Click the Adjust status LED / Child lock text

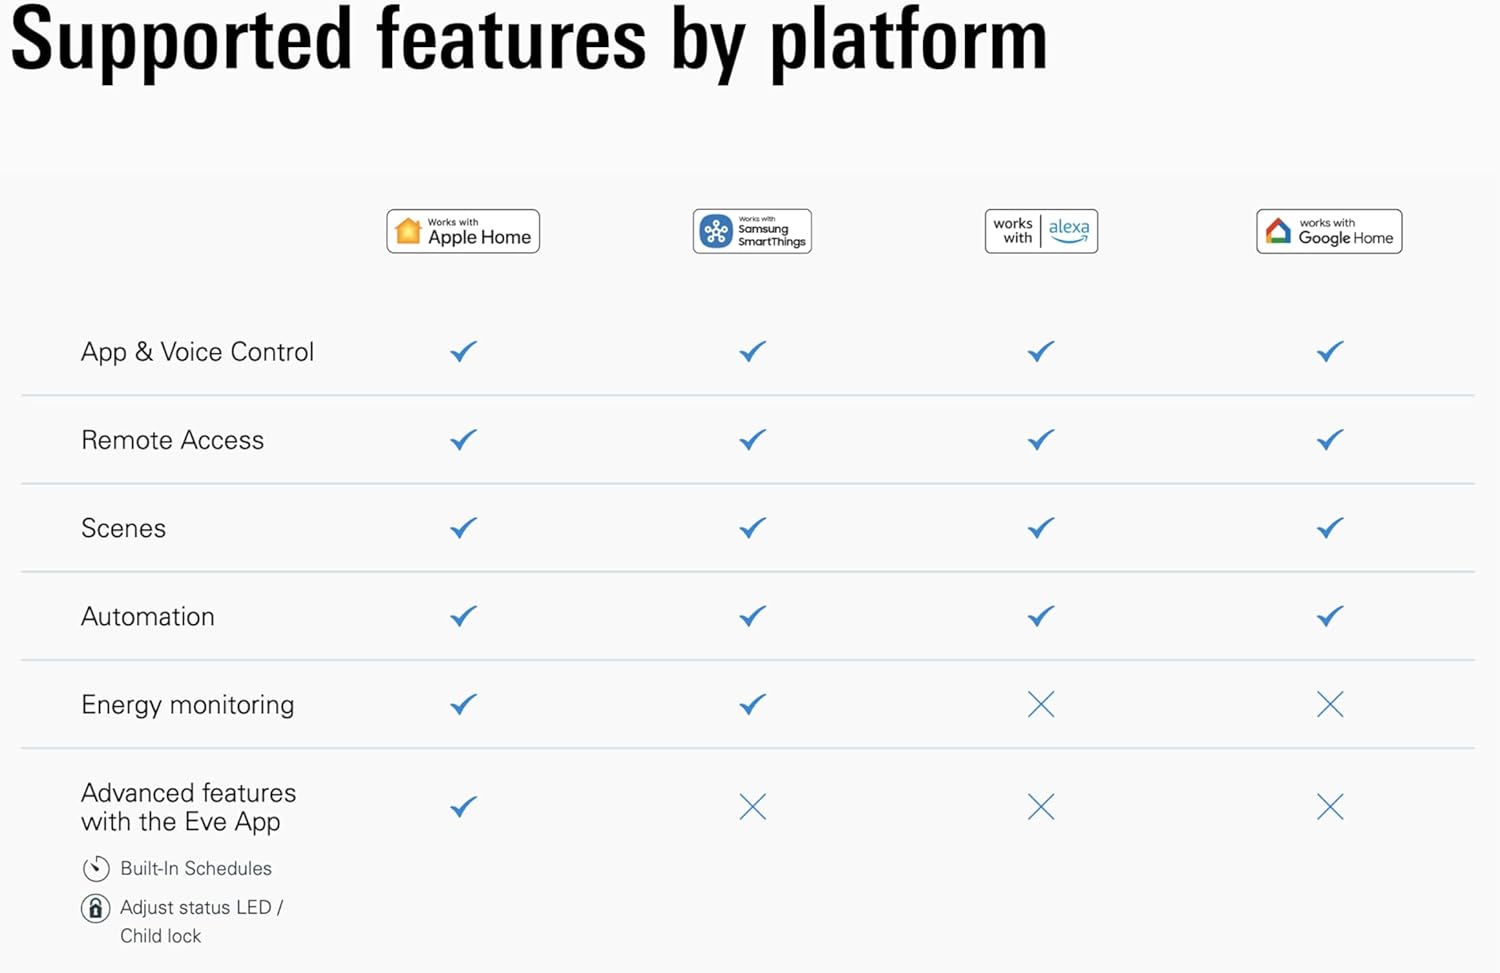201,921
